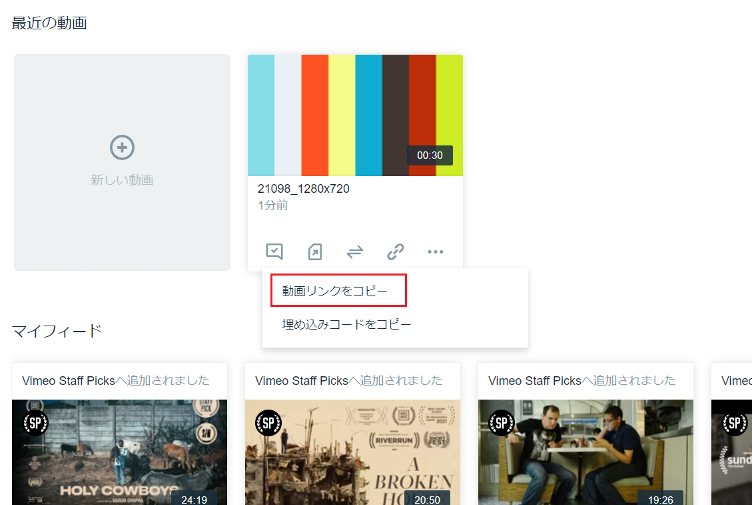Click the two-way arrows icon under the video
Screen dimensions: 755x505
coord(355,251)
